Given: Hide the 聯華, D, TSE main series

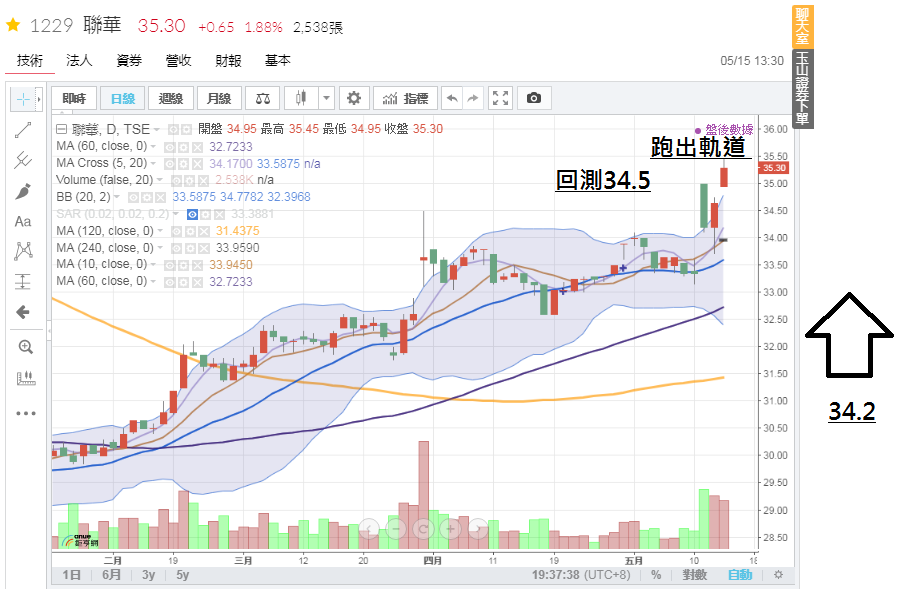Looking at the screenshot, I should (173, 130).
